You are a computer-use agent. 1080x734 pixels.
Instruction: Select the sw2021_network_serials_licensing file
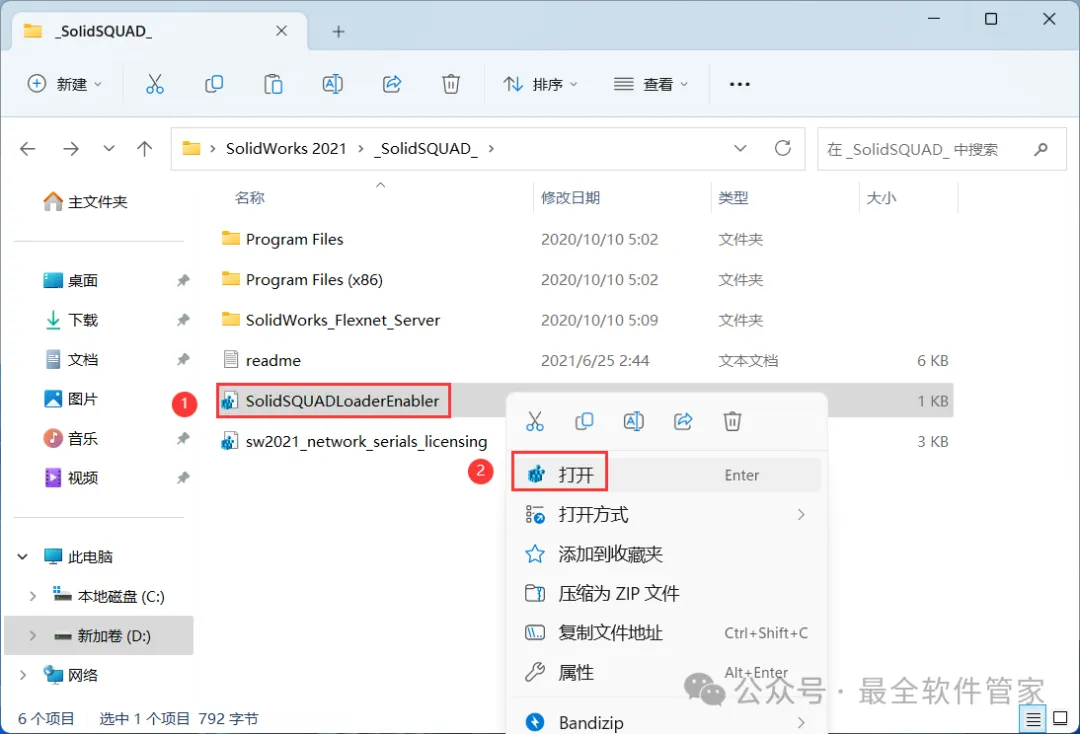point(366,441)
